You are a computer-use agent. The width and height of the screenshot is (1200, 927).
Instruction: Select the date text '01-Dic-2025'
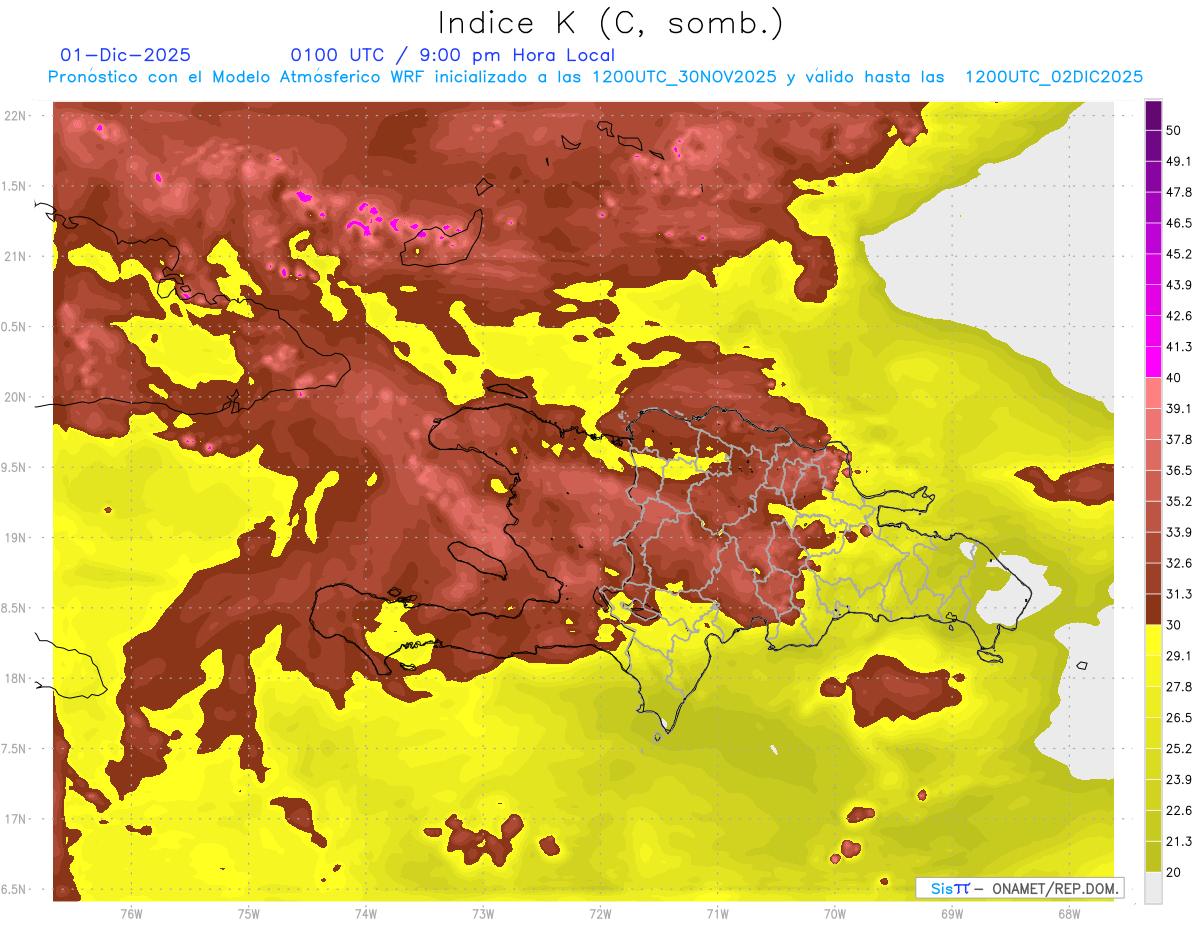[x=126, y=55]
